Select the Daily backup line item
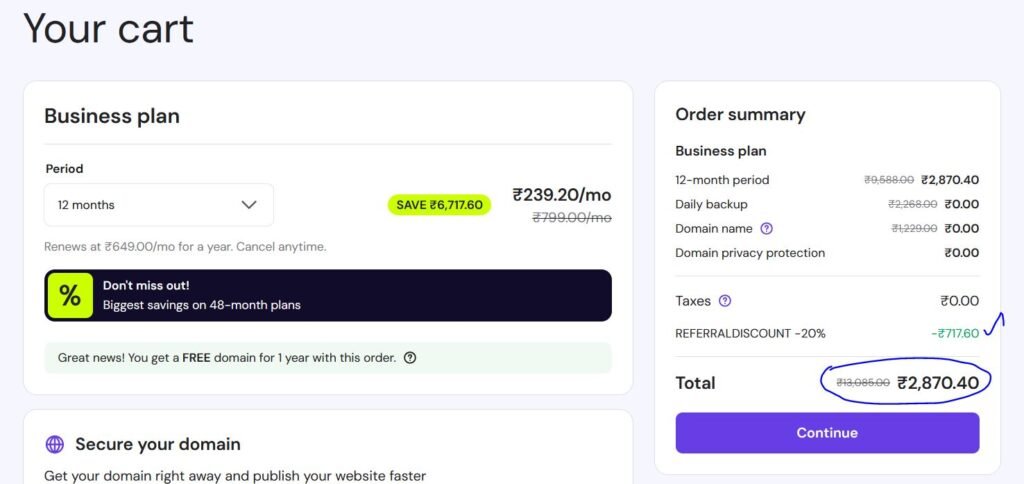 (x=711, y=204)
